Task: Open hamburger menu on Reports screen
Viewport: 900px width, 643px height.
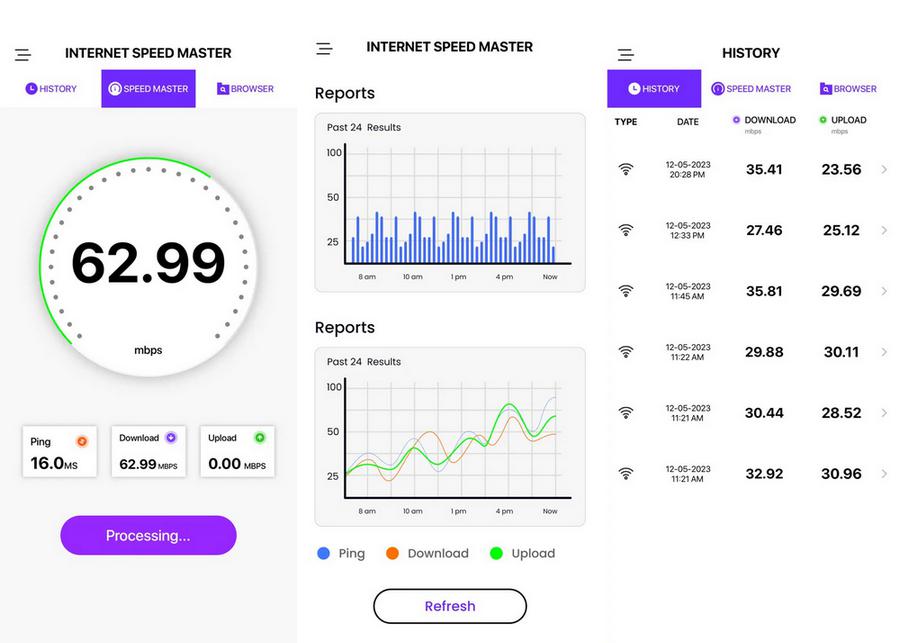Action: pos(324,49)
